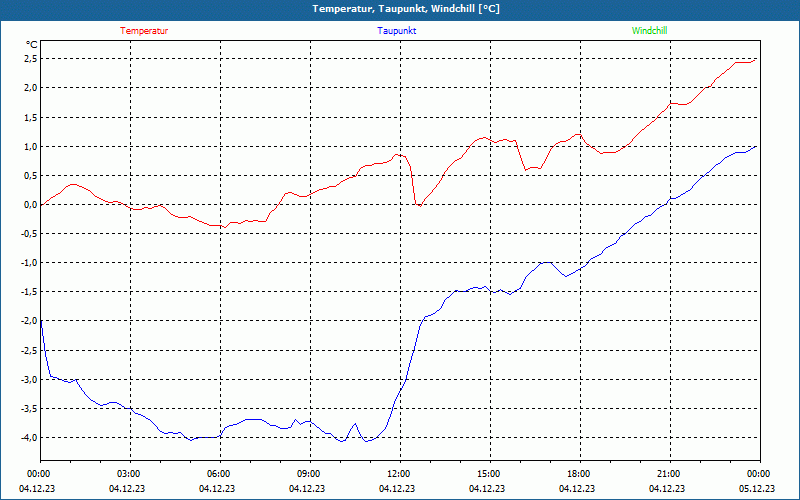Click the -2,5 y-axis value
The height and width of the screenshot is (500, 800).
30,351
